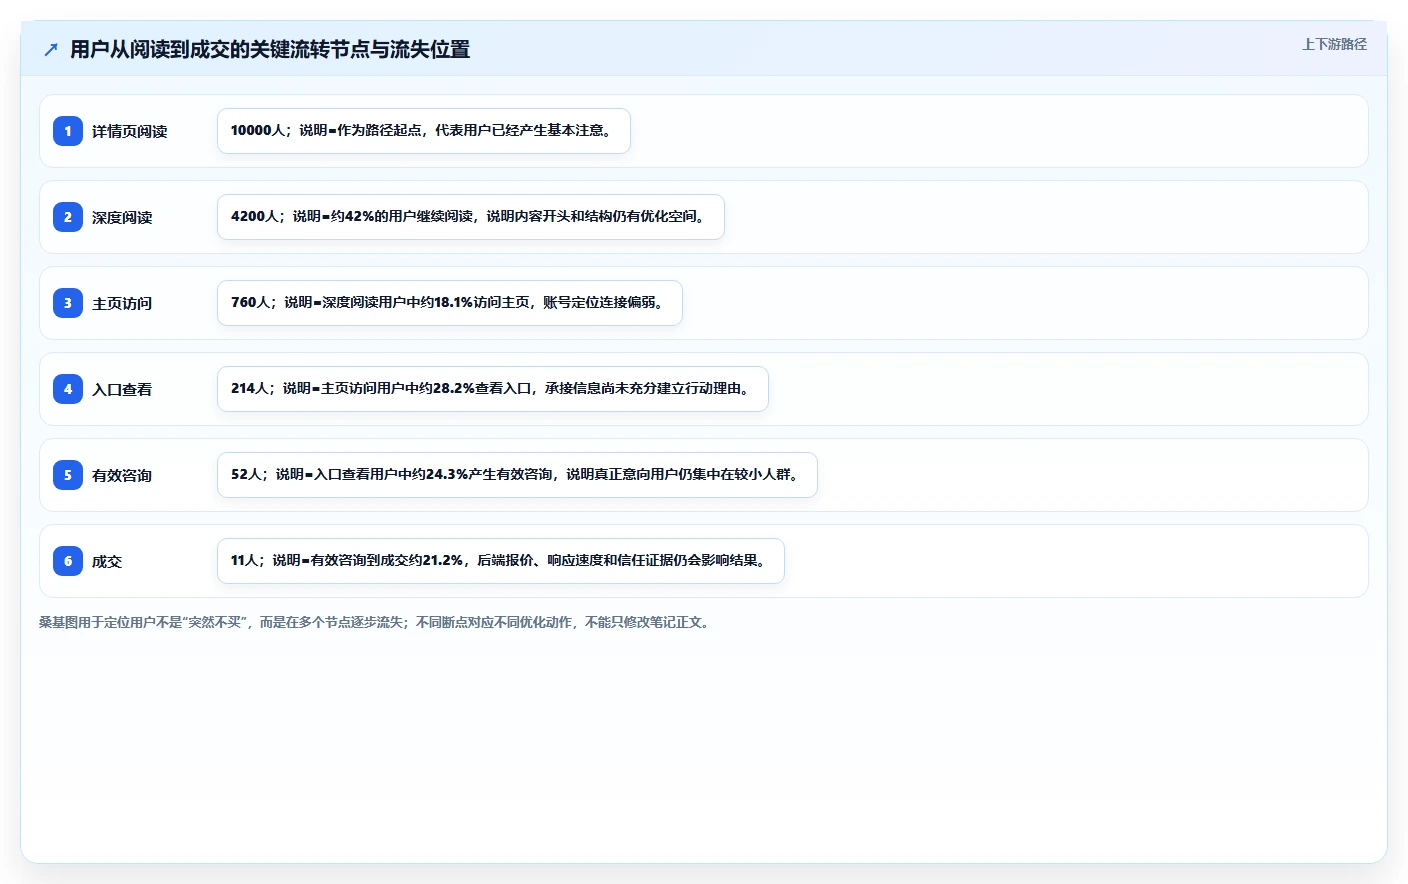Image resolution: width=1408 pixels, height=884 pixels.
Task: Select the step 4 number badge
Action: [x=68, y=389]
